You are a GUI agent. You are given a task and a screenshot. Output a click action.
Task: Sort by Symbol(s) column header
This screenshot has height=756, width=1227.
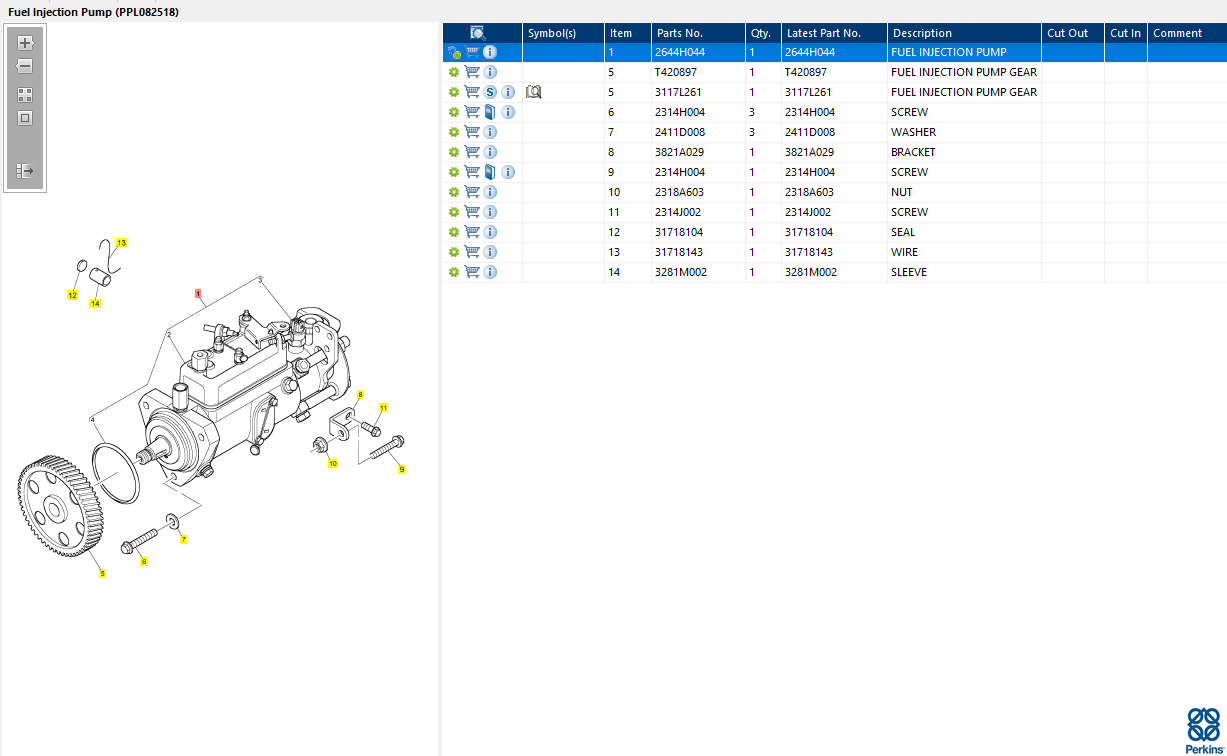pos(564,33)
